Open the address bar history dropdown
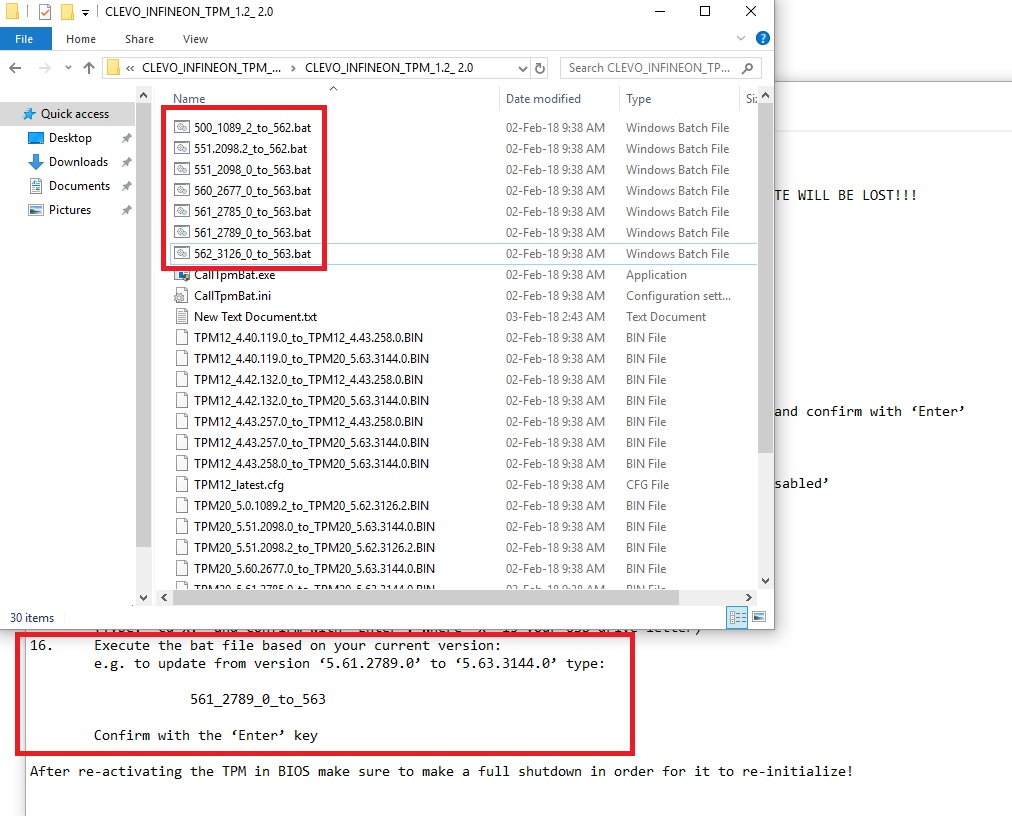The image size is (1012, 816). (523, 68)
